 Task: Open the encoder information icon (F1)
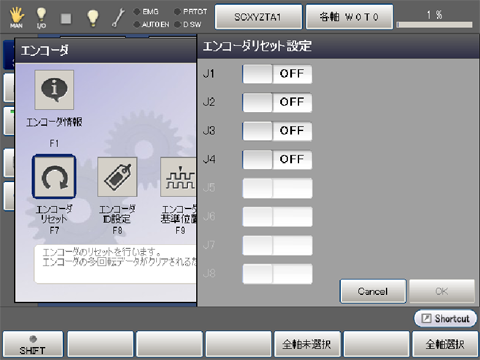[x=54, y=90]
